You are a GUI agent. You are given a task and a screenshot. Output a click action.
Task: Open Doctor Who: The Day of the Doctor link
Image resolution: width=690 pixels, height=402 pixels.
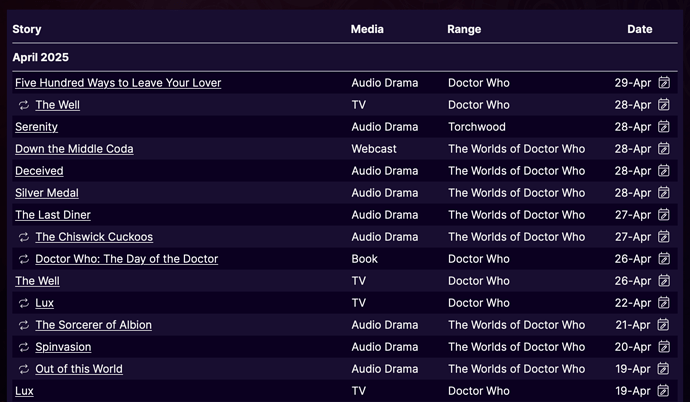click(x=127, y=259)
